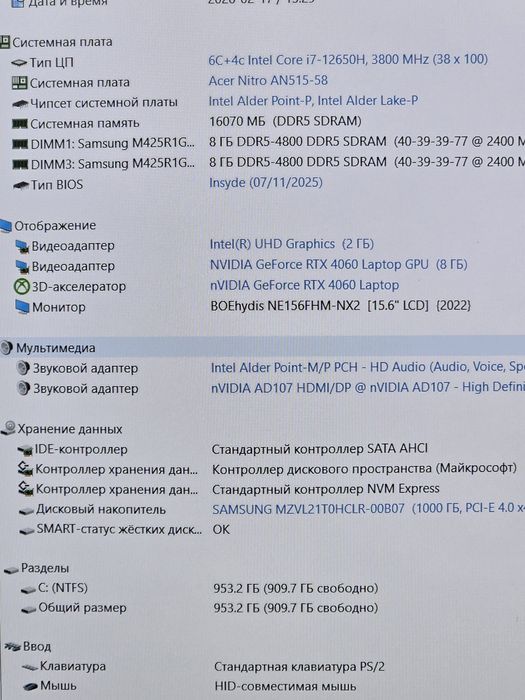525x700 pixels.
Task: Click the keyboard icon beside Клавиатура
Action: (x=30, y=668)
